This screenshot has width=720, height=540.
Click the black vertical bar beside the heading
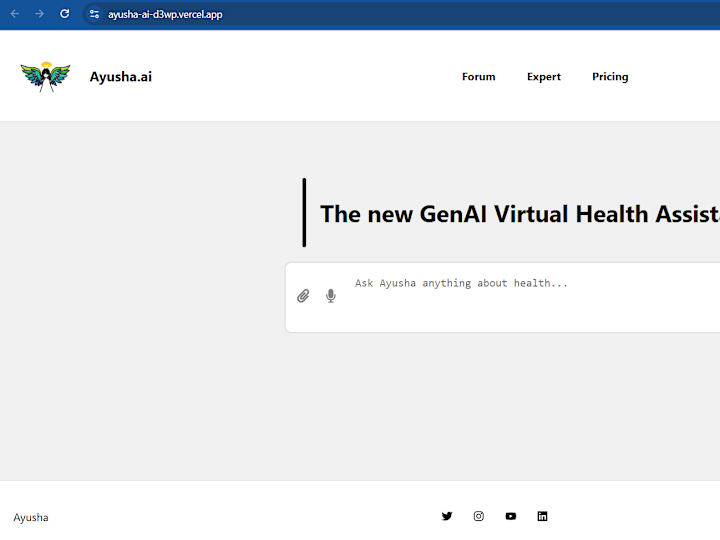[304, 213]
